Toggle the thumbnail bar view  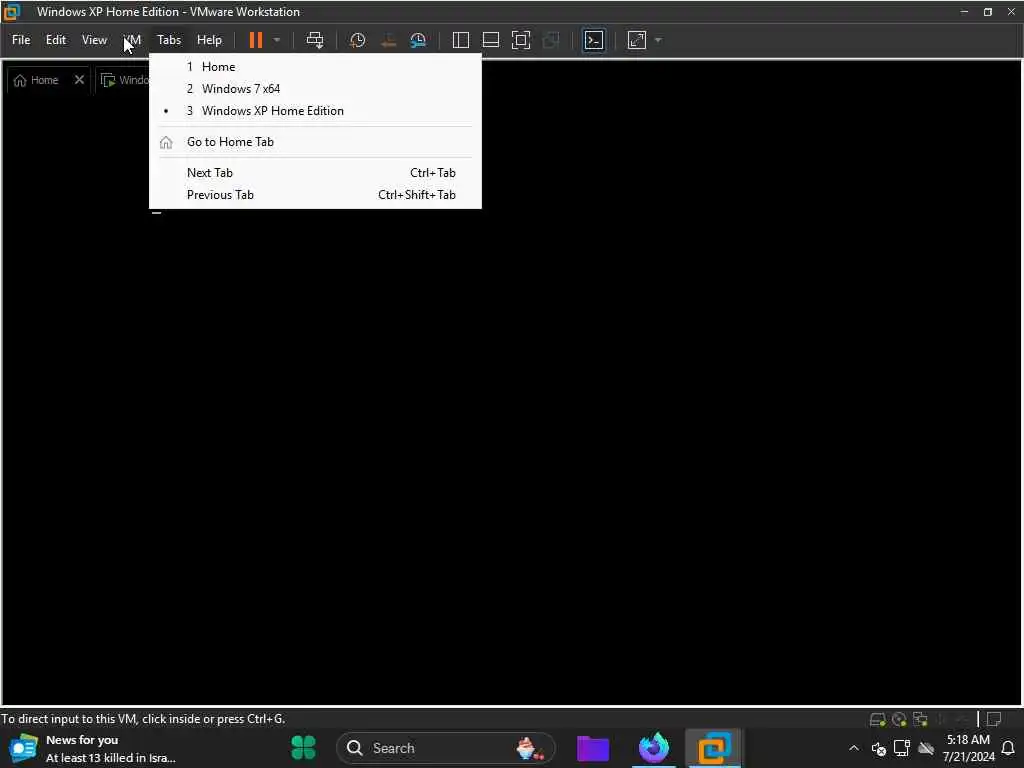490,40
